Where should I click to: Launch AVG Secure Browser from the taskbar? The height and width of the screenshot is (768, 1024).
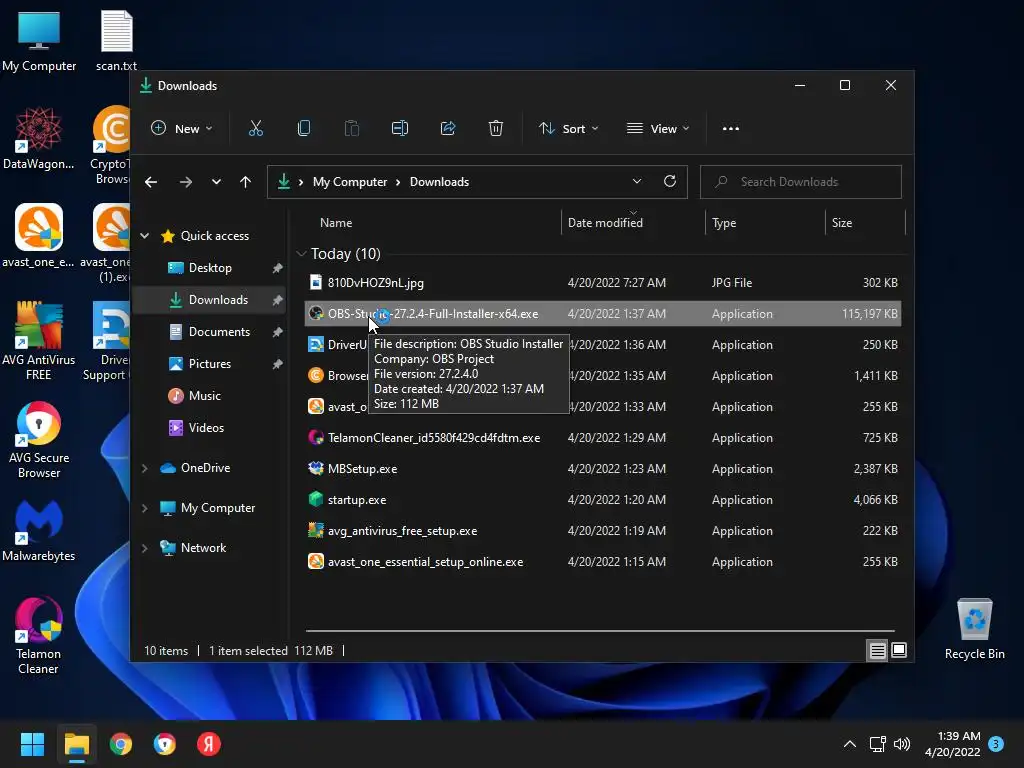[x=165, y=744]
